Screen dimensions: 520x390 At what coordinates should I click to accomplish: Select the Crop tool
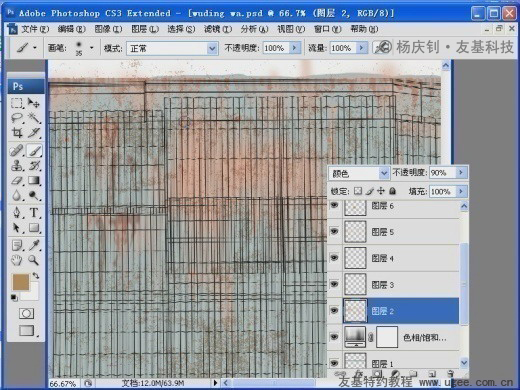click(x=17, y=132)
